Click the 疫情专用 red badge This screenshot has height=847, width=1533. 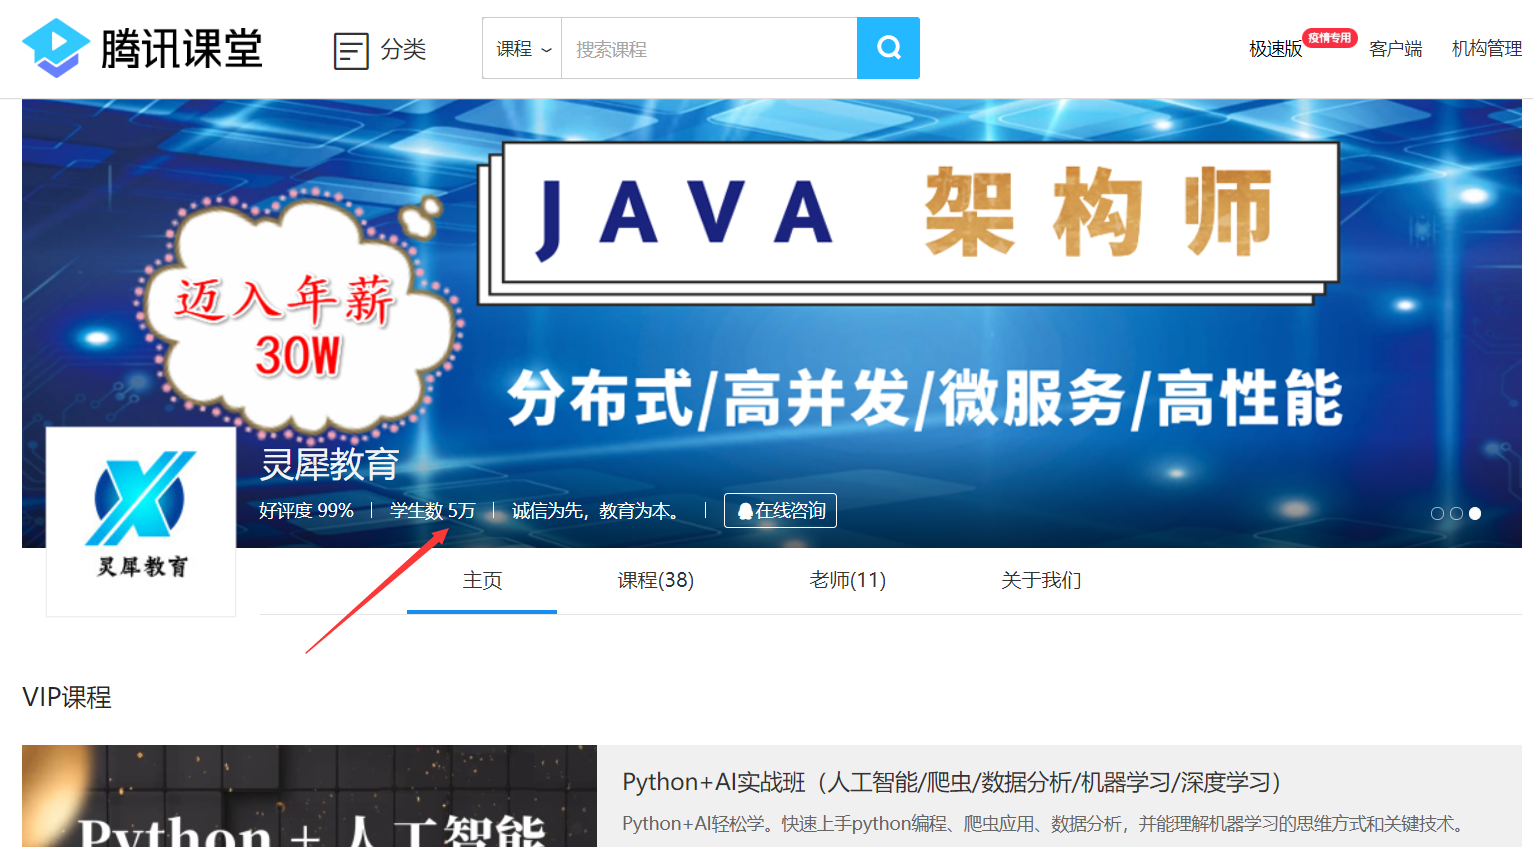pos(1329,38)
